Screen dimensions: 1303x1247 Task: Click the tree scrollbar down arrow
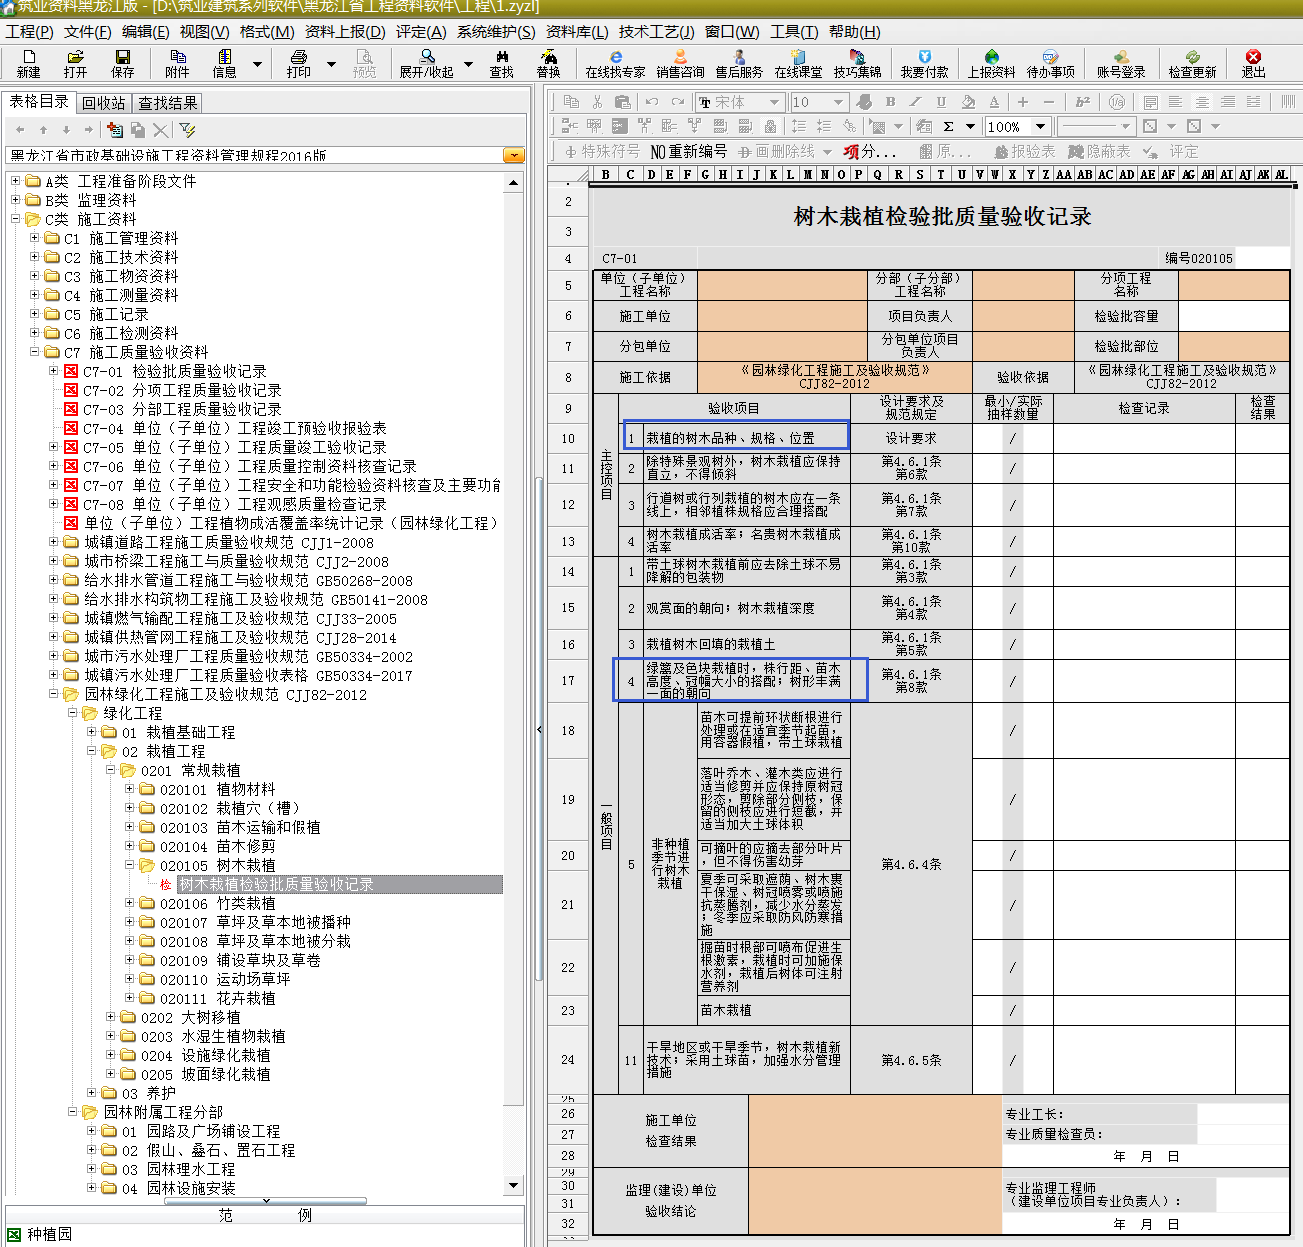(514, 1185)
